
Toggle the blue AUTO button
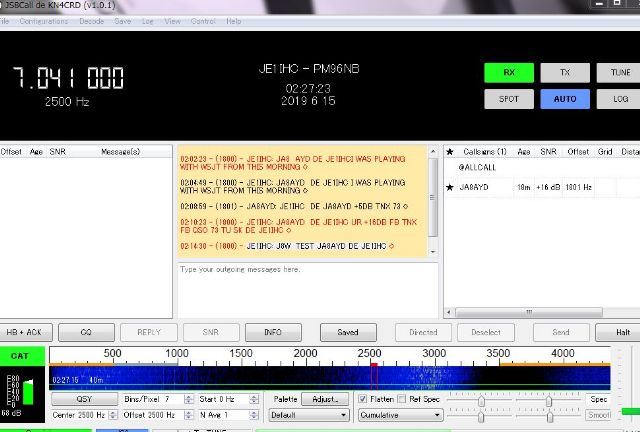point(565,99)
